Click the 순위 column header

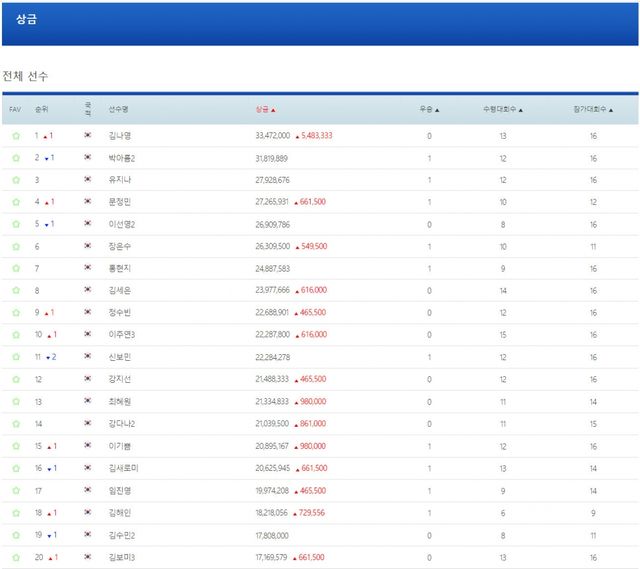(41, 109)
